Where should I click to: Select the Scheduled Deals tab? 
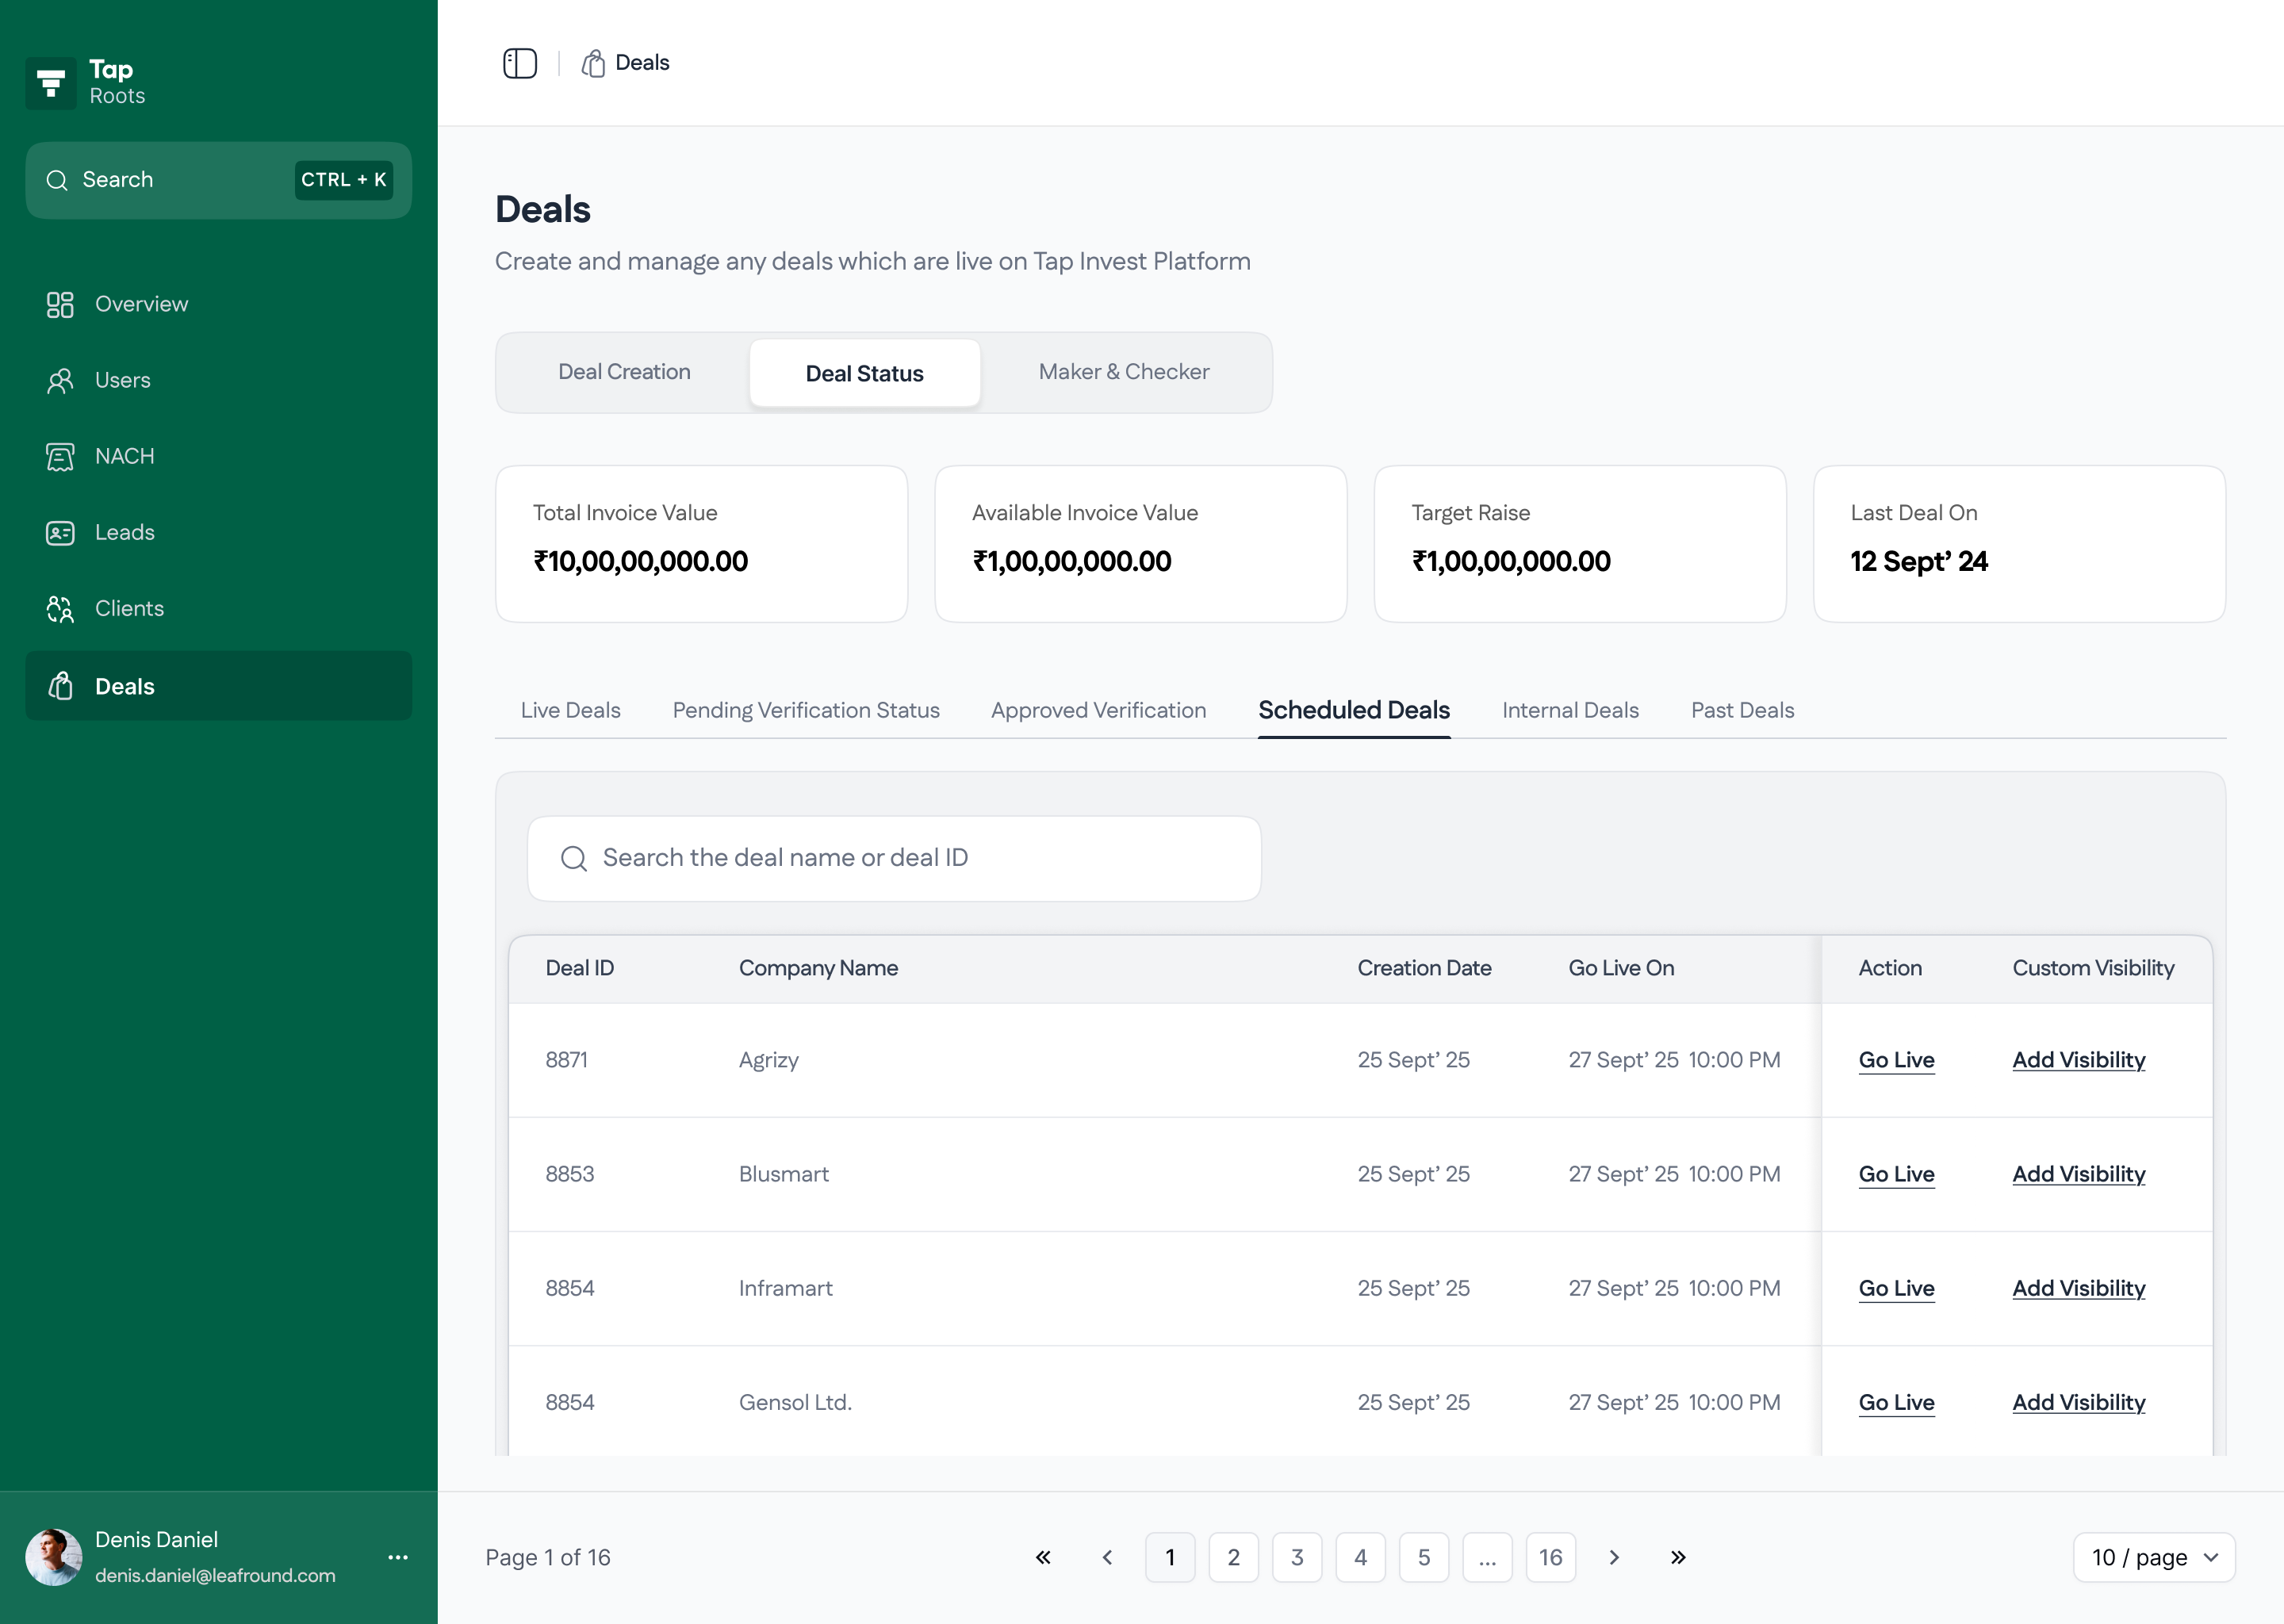click(x=1354, y=710)
